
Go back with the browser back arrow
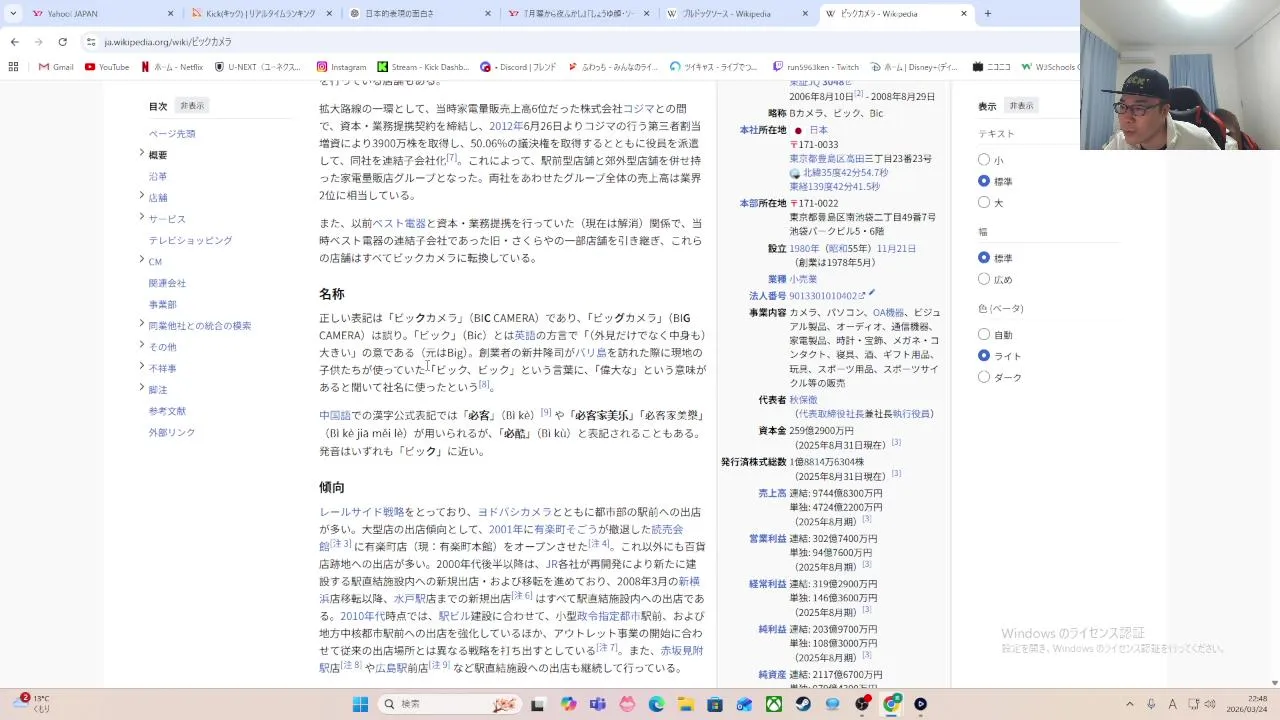(14, 42)
